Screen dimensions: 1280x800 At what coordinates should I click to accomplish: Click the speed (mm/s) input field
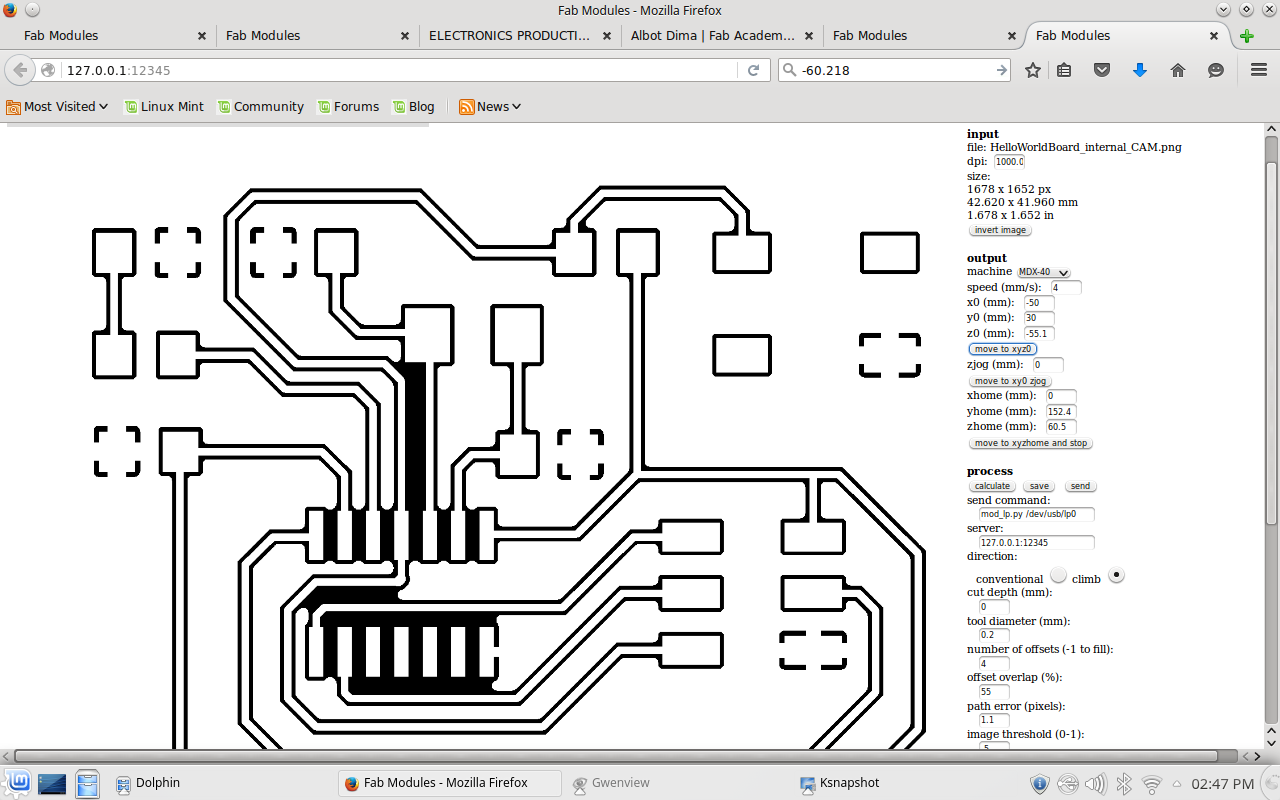pos(1066,287)
